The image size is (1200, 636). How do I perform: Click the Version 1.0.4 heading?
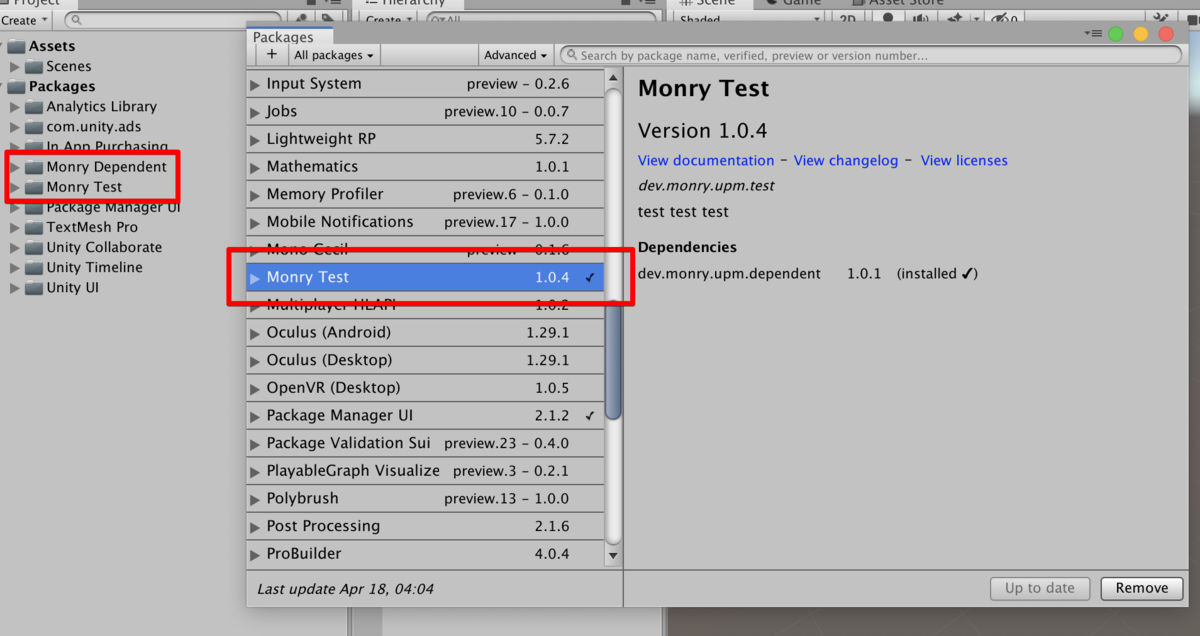click(x=703, y=130)
